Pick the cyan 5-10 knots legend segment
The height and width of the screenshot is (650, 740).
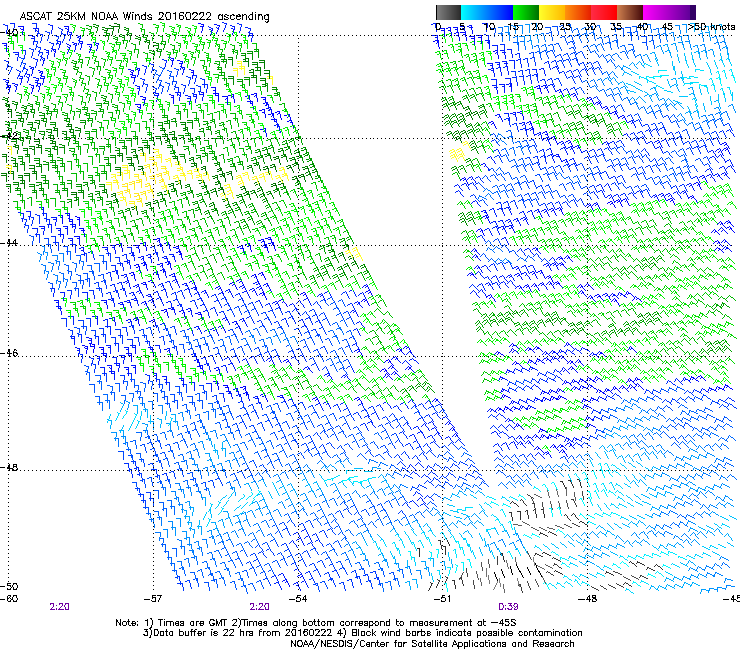click(474, 12)
